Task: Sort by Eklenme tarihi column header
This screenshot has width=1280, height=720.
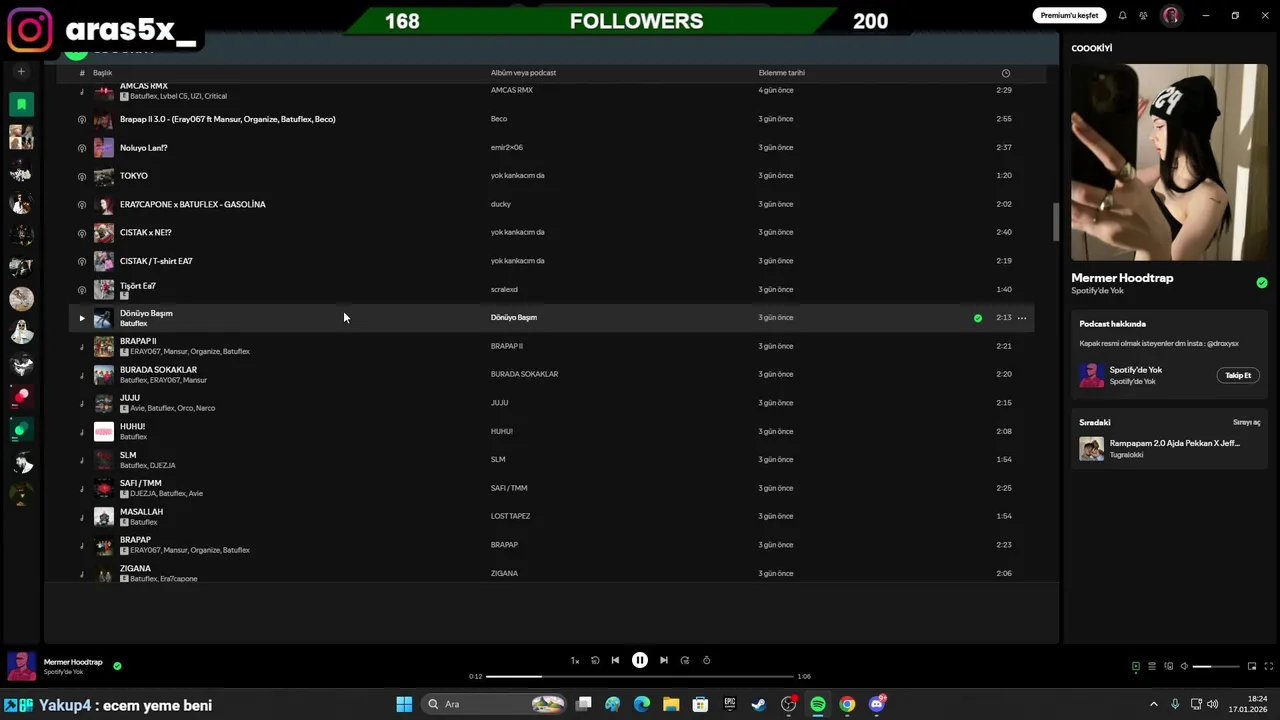Action: point(781,73)
